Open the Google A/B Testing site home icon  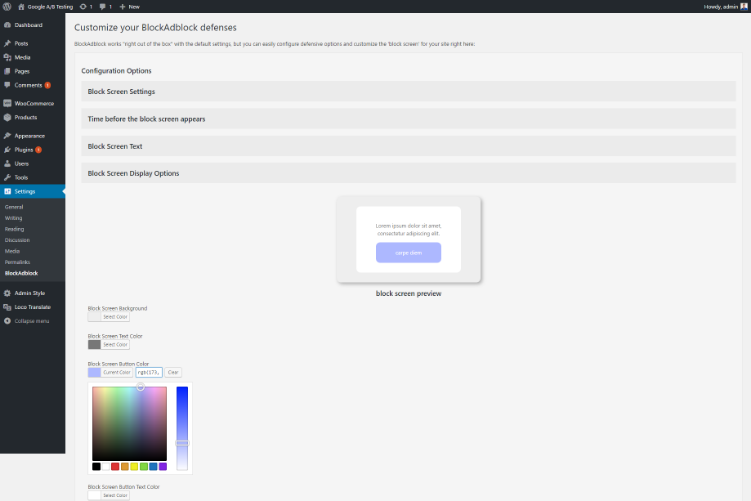tap(21, 7)
